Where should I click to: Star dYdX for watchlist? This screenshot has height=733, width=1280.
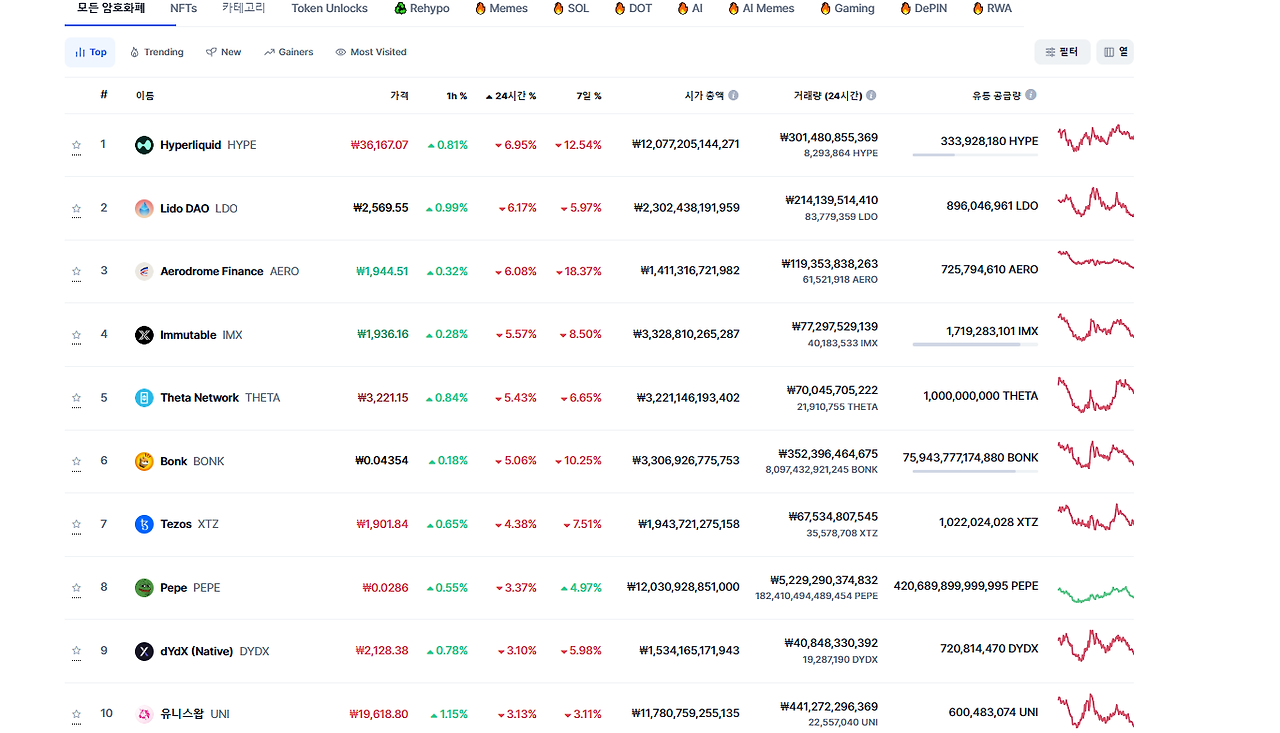click(x=76, y=651)
